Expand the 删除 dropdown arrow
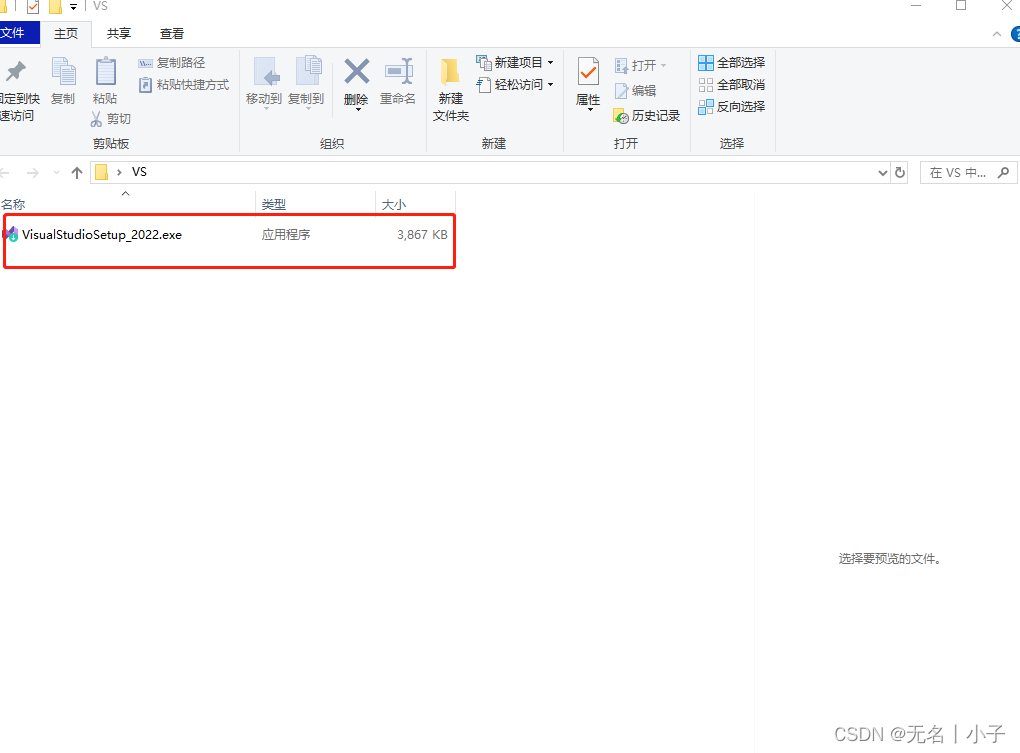1020x753 pixels. point(358,109)
